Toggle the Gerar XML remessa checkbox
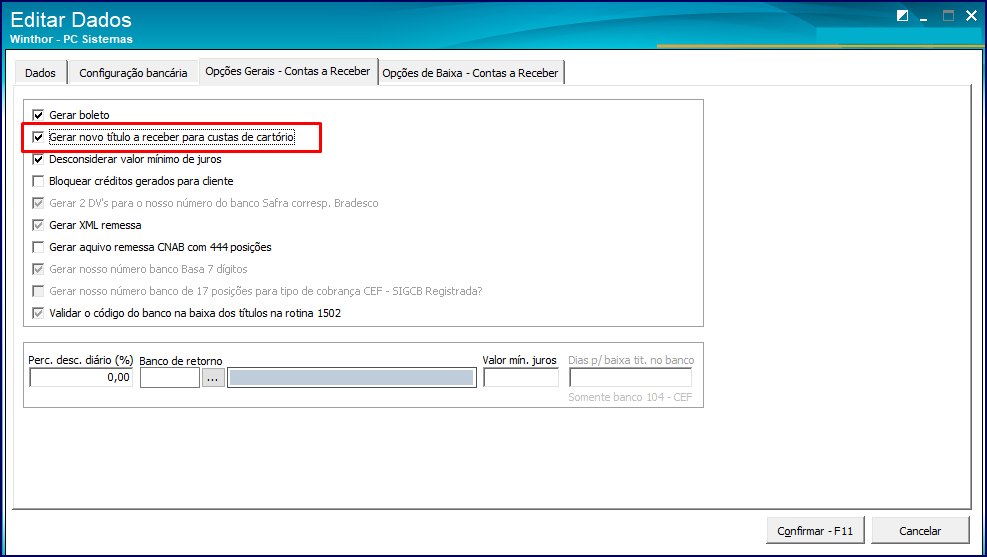Screen dimensions: 987x557 [38, 225]
